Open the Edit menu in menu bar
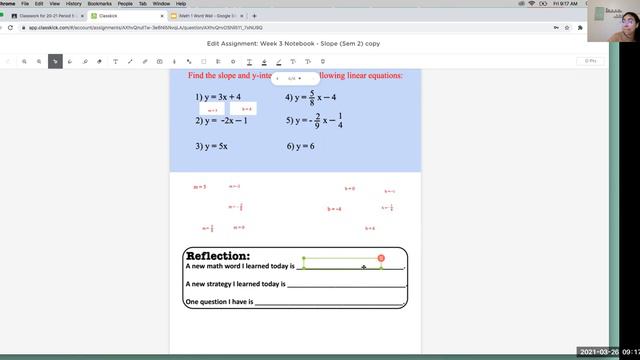Screen dimensions: 640x360 39,4
